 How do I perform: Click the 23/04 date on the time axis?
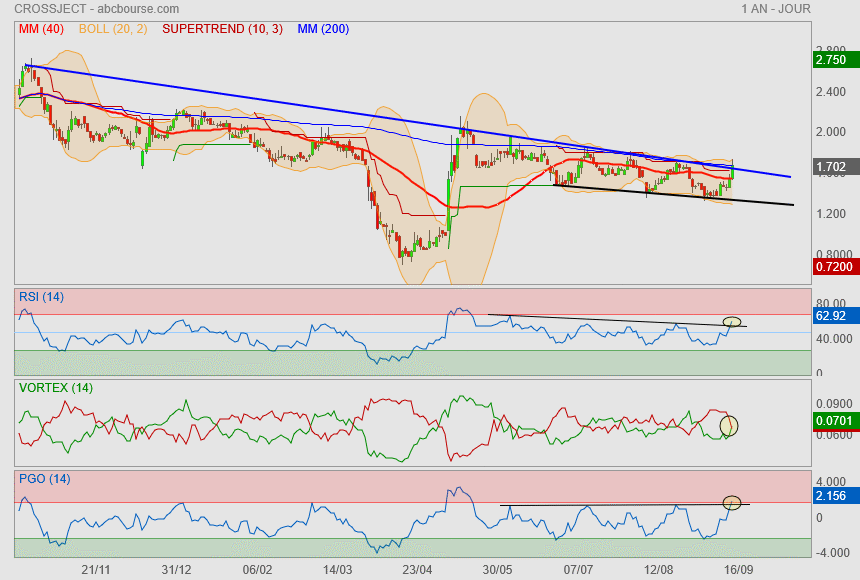(417, 569)
